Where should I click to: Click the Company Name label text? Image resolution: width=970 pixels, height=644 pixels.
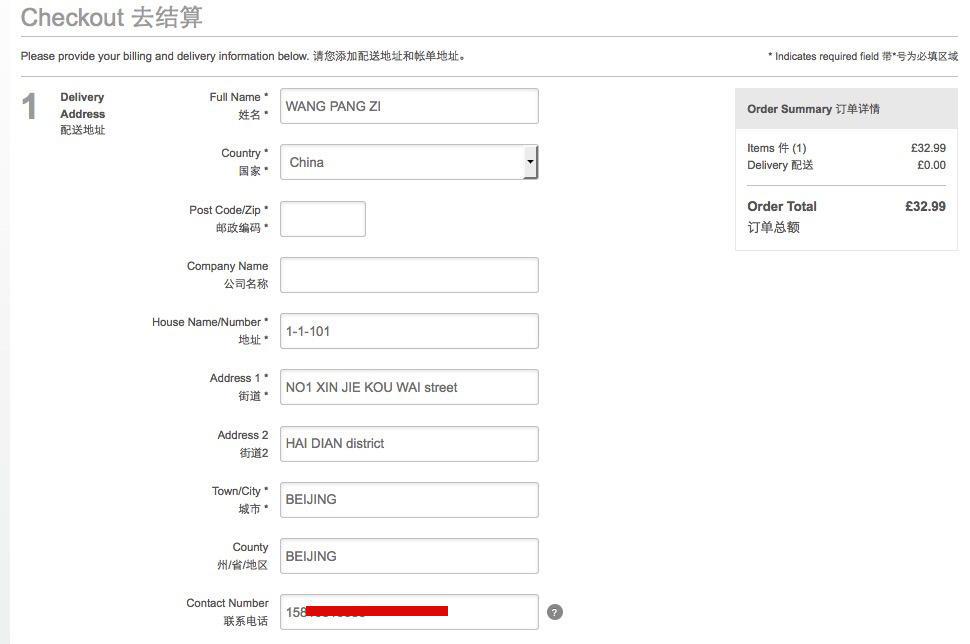pyautogui.click(x=227, y=275)
